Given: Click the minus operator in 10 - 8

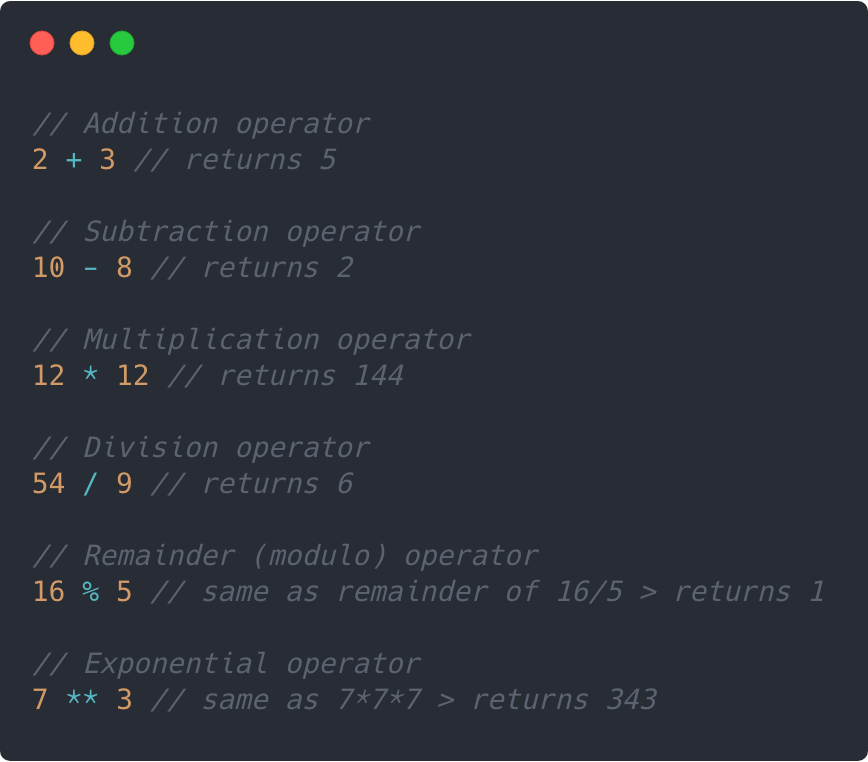Looking at the screenshot, I should click(91, 269).
